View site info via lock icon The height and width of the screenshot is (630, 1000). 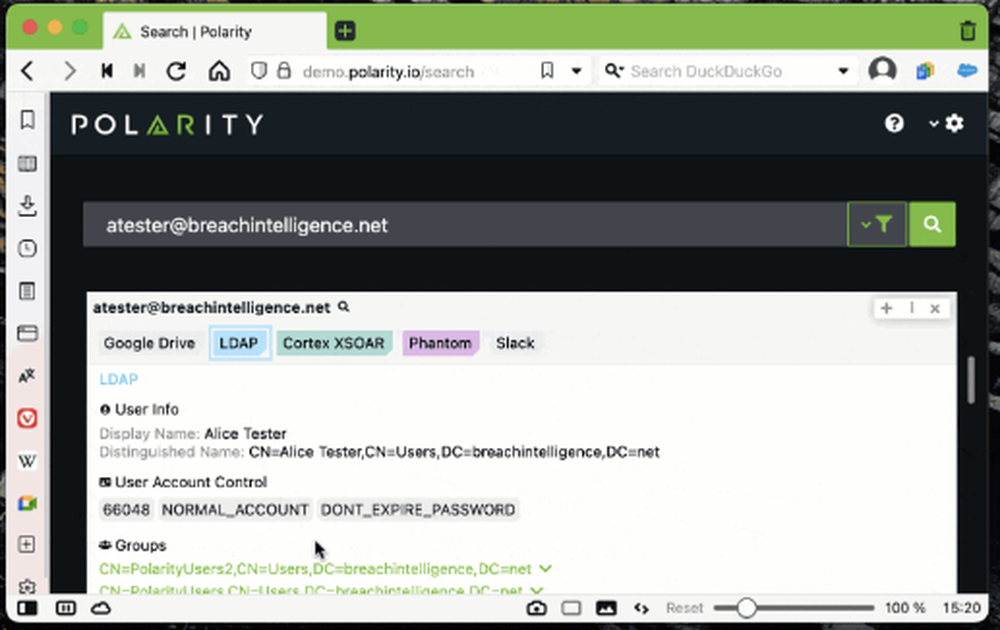[284, 71]
